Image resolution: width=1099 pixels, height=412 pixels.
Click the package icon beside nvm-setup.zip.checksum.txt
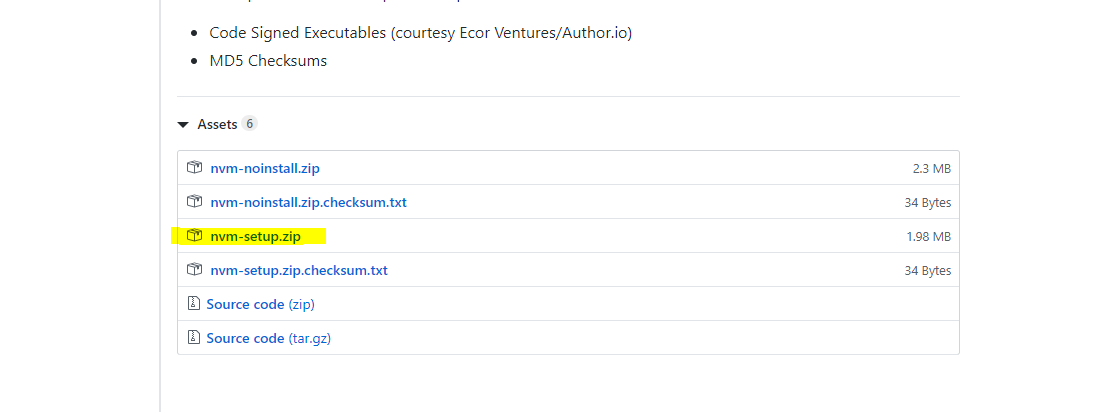tap(194, 270)
